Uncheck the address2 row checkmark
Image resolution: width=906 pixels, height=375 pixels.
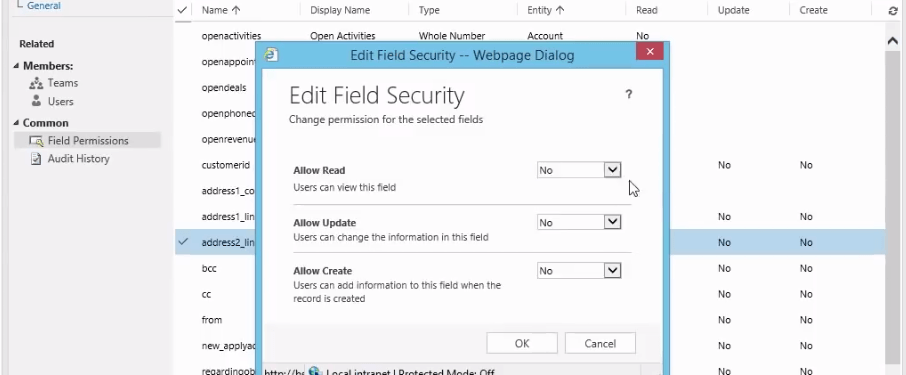coord(183,242)
